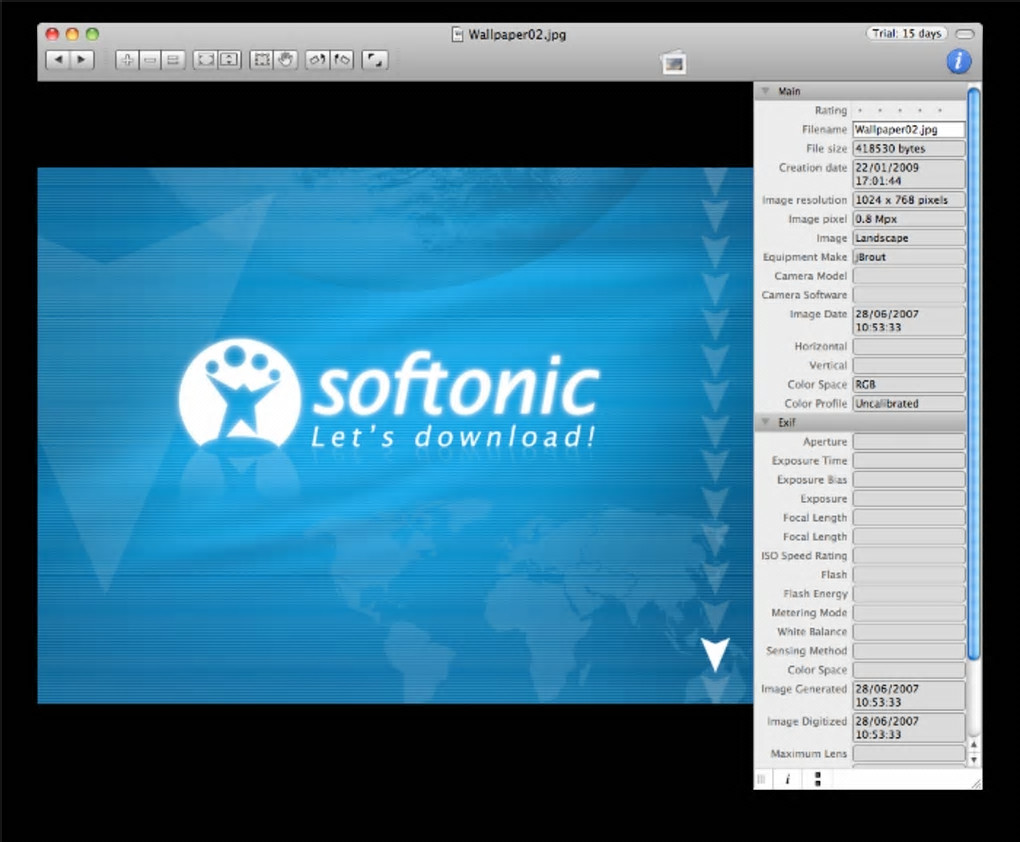Go to the previous image with the left arrow
The image size is (1020, 842).
point(58,60)
